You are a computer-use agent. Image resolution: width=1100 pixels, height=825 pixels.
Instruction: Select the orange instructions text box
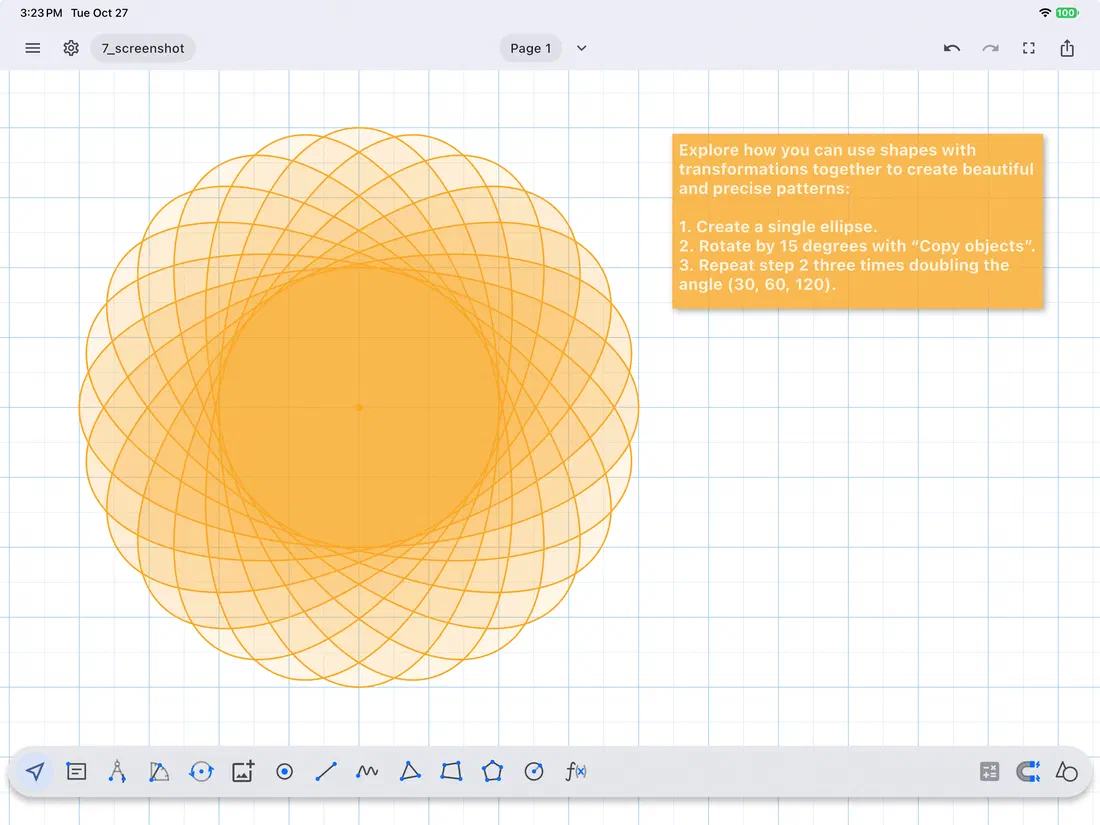click(857, 221)
